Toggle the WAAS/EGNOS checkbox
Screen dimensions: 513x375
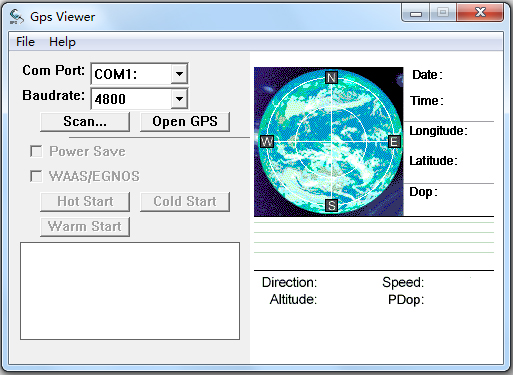click(x=36, y=176)
